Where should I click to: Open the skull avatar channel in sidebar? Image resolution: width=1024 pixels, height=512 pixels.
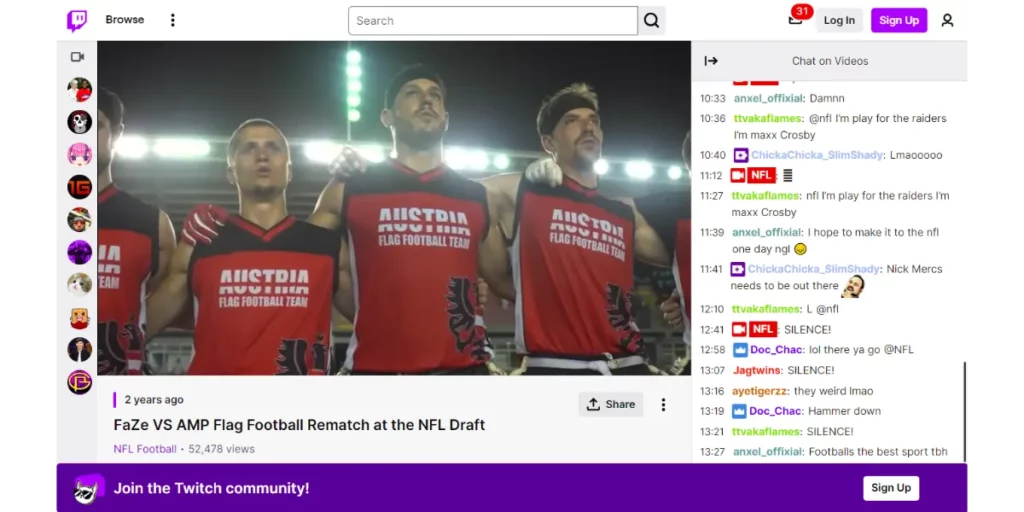click(80, 122)
